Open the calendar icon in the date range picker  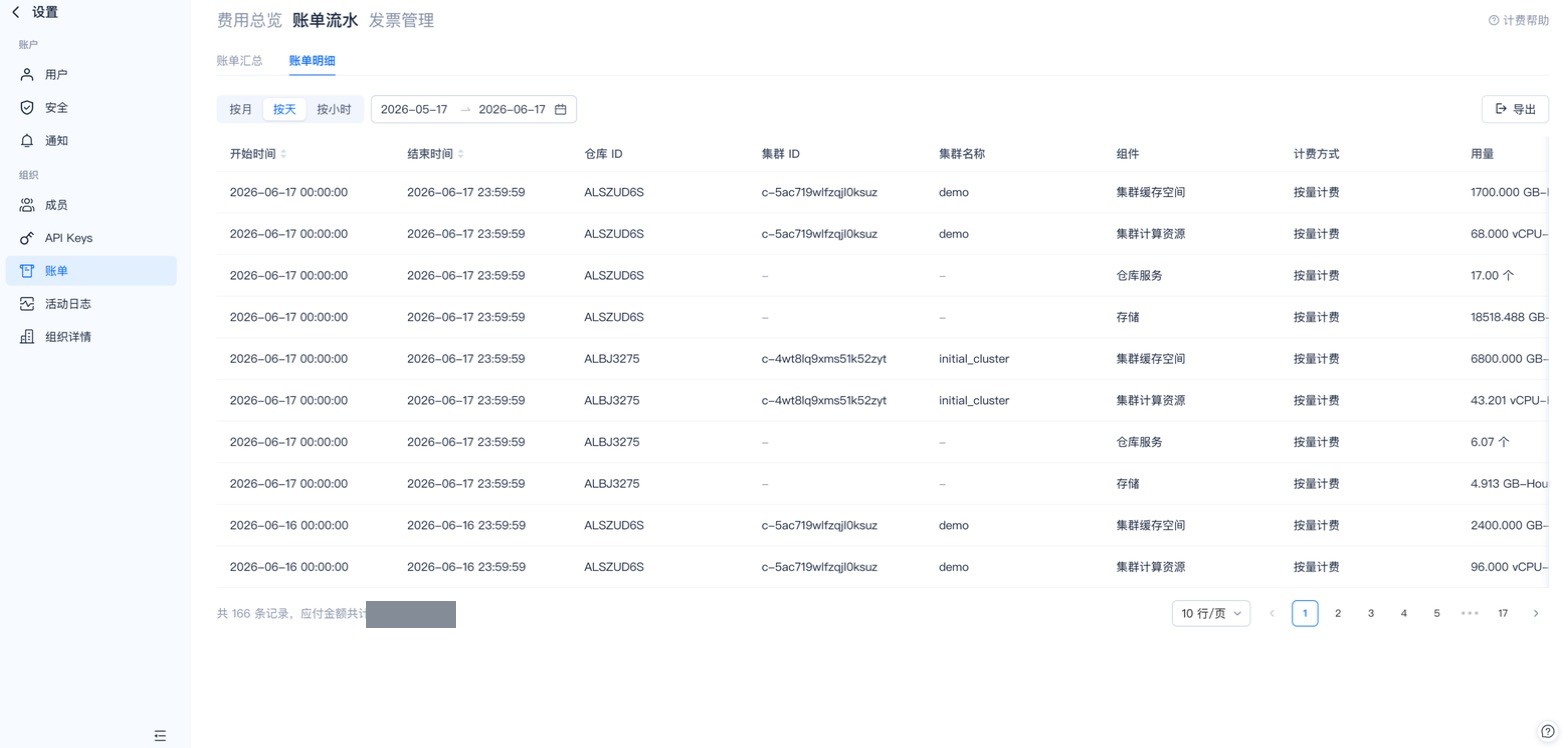[561, 109]
